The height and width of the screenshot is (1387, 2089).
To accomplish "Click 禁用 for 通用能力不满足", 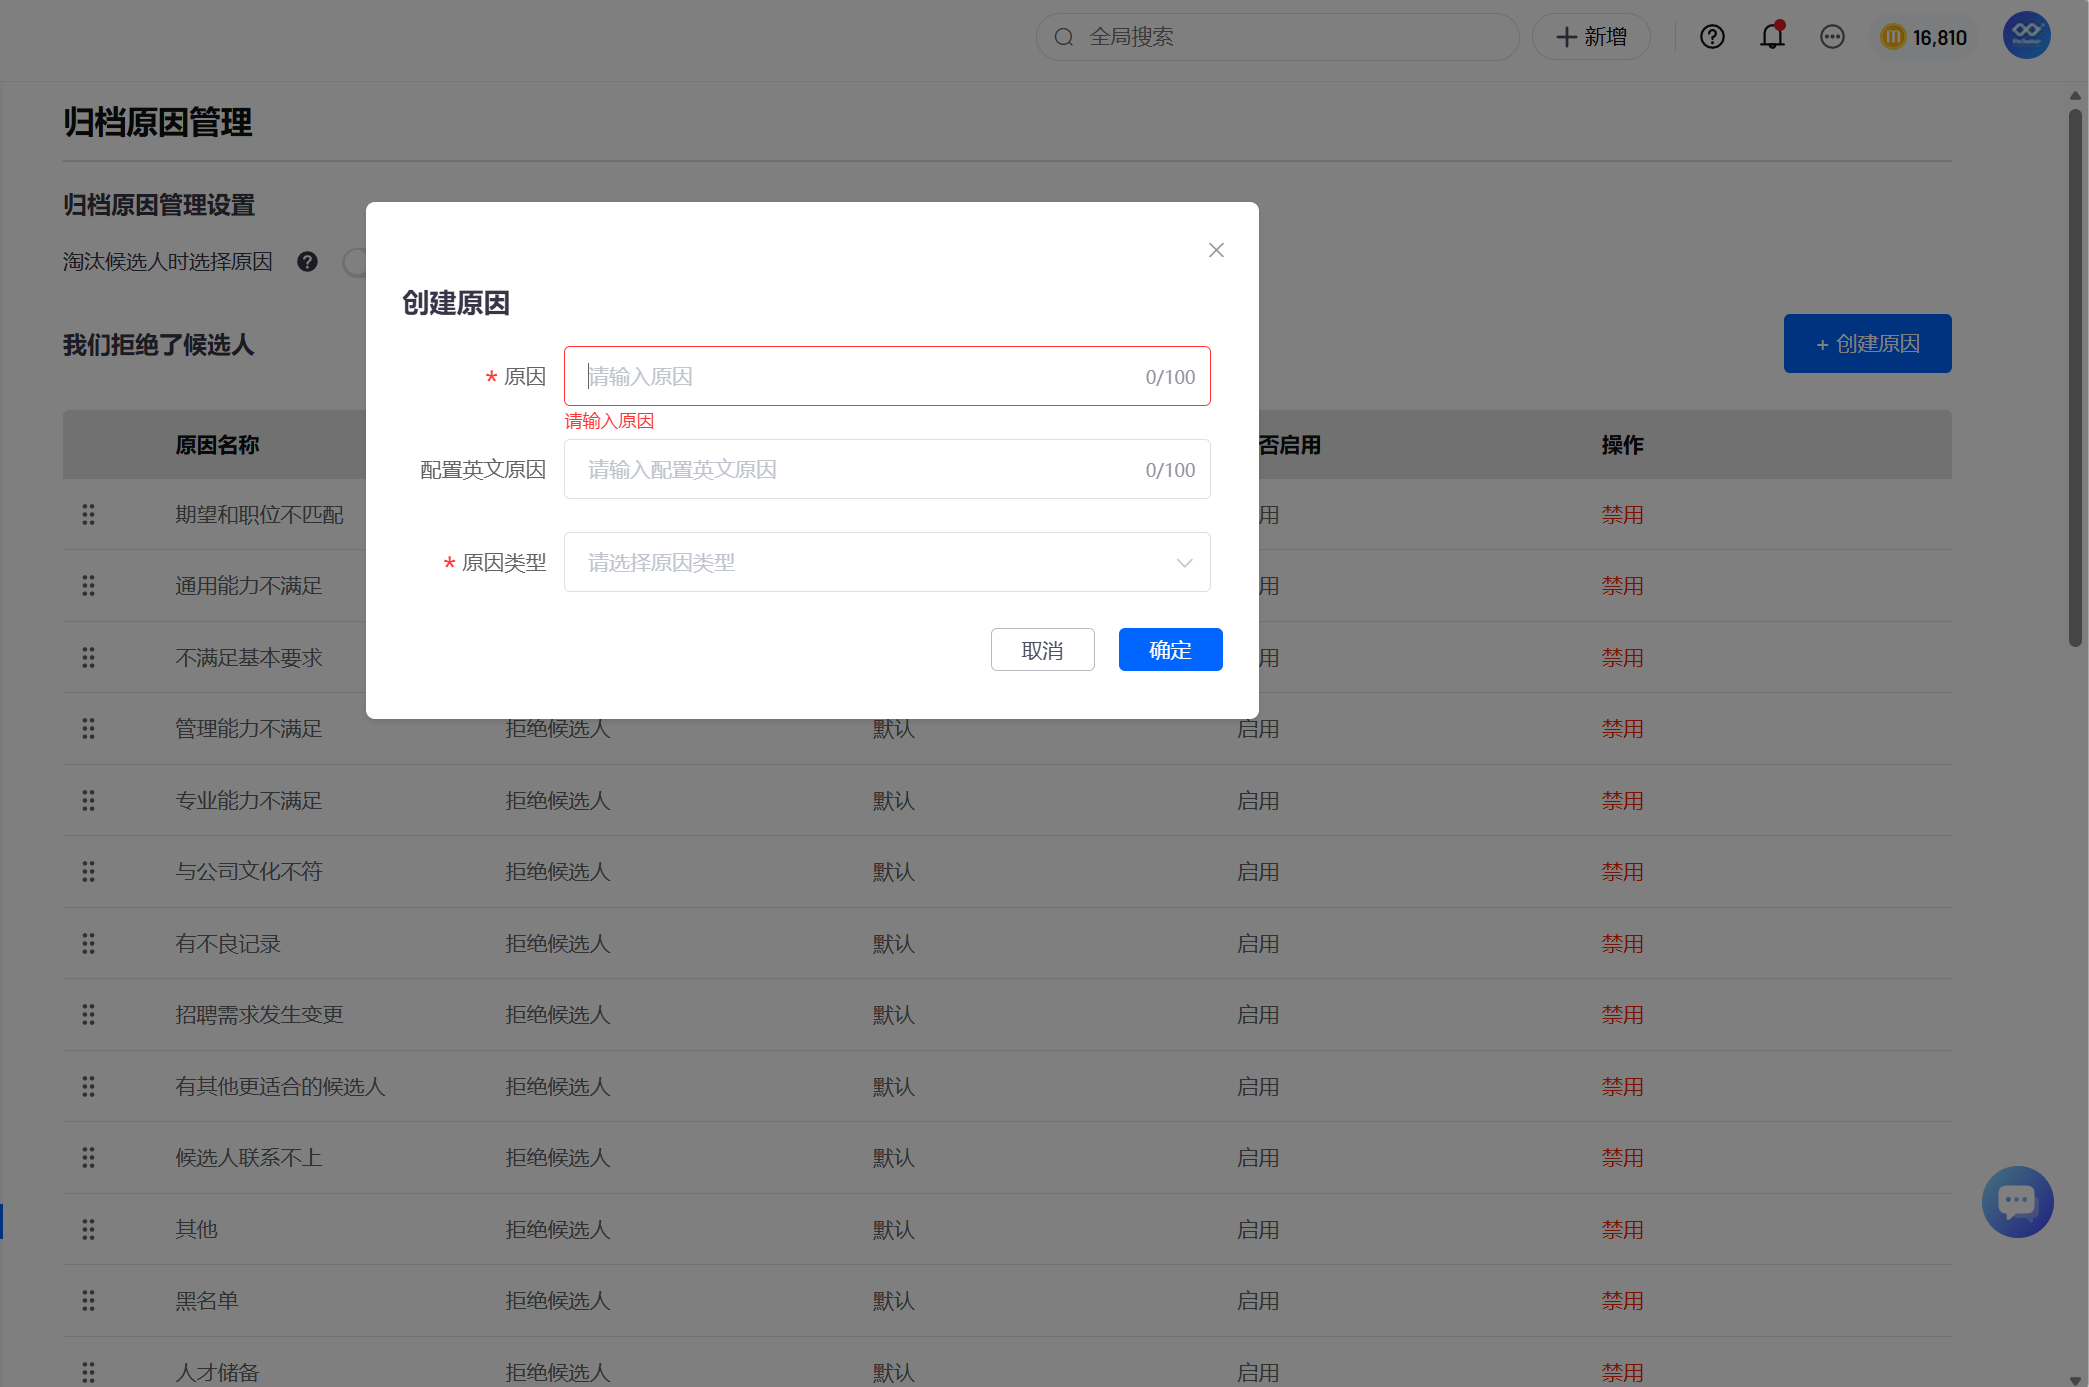I will pyautogui.click(x=1622, y=585).
